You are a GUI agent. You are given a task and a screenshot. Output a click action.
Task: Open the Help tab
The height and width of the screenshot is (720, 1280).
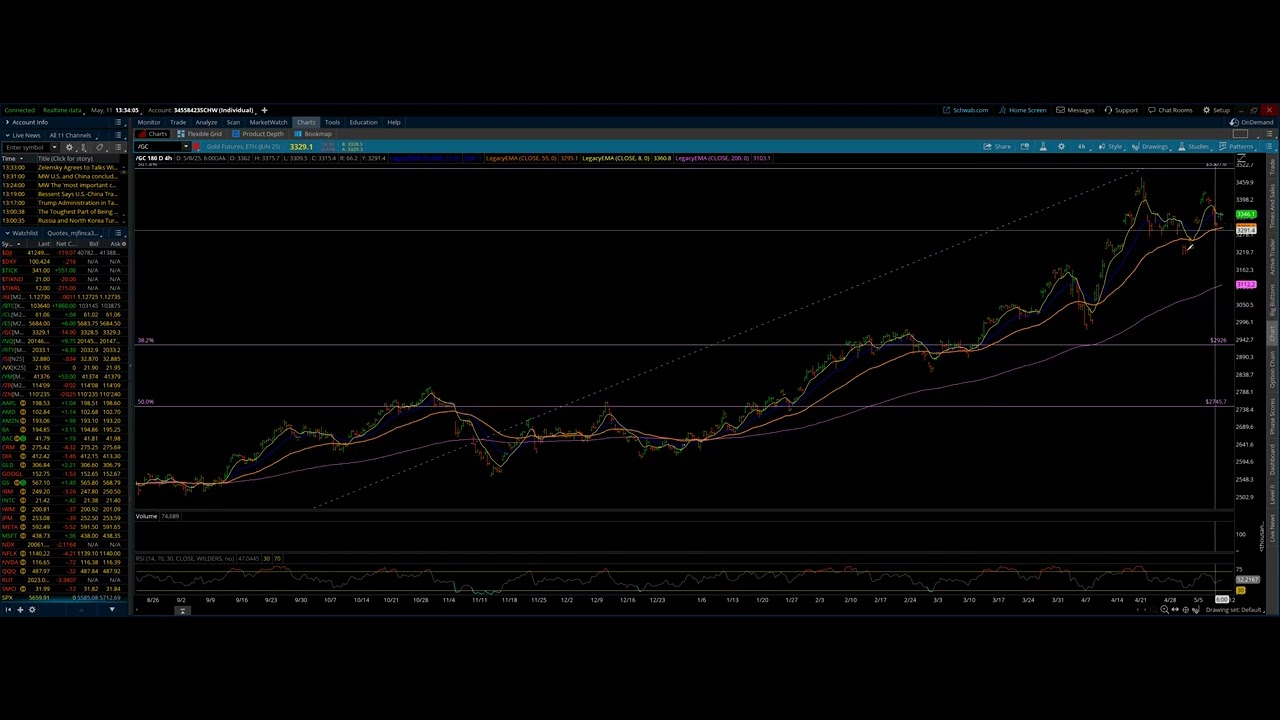pyautogui.click(x=394, y=122)
